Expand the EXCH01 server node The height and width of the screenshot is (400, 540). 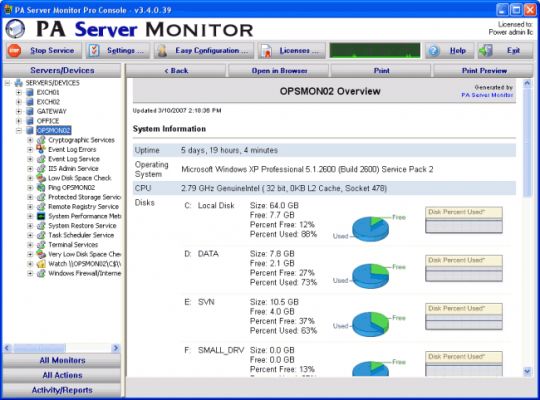pyautogui.click(x=19, y=92)
